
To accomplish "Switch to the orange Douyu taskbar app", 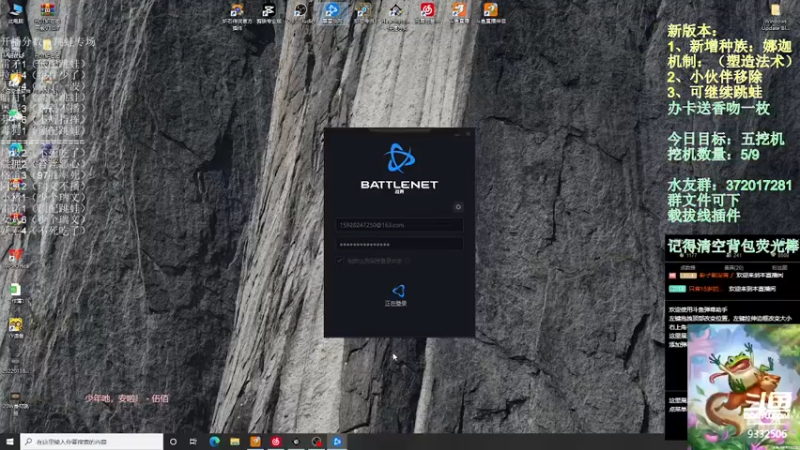I will coord(255,441).
